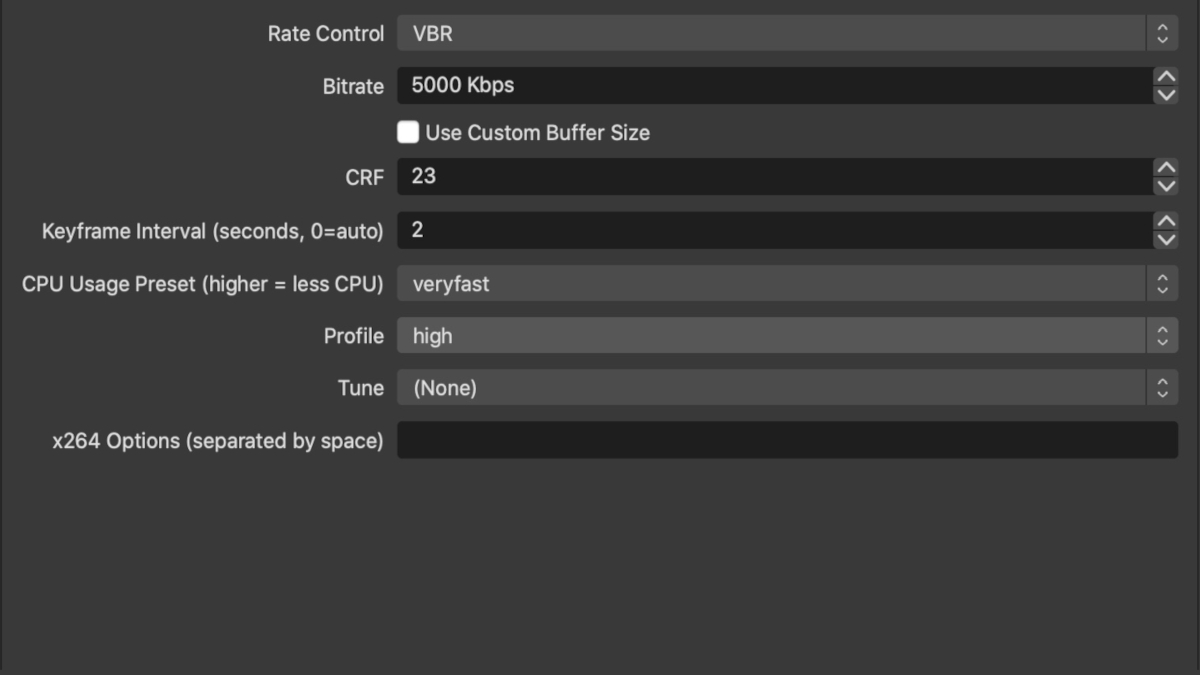1200x675 pixels.
Task: Click the Bitrate value field showing 5000 Kbps
Action: click(700, 85)
